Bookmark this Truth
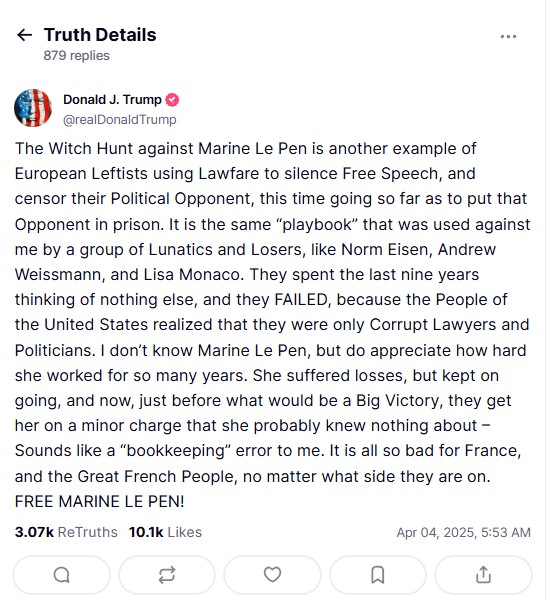This screenshot has width=546, height=600. tap(378, 574)
